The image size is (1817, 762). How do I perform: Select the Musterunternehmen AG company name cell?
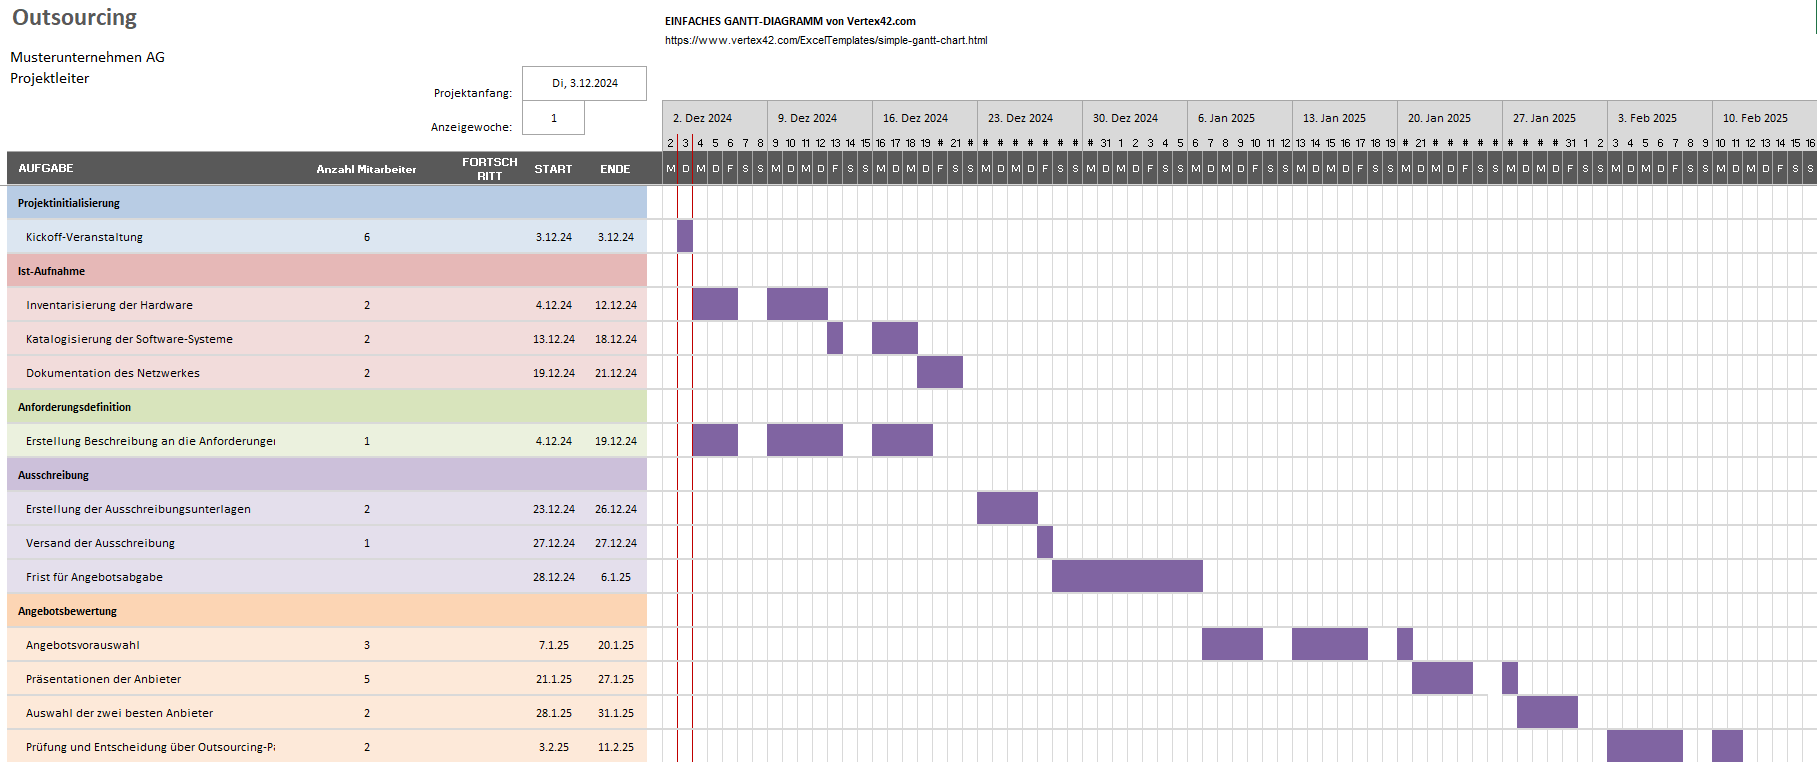(x=87, y=57)
